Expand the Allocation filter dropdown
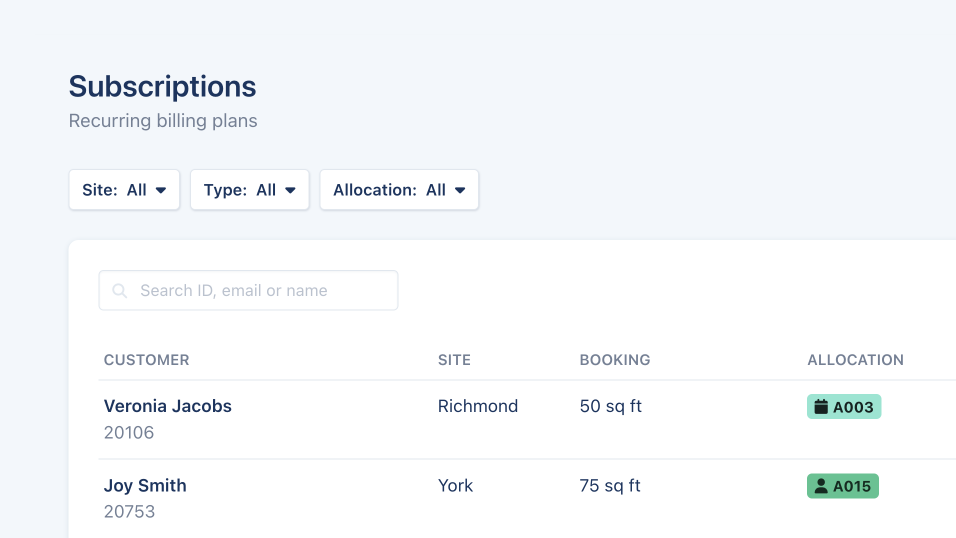Screen dimensions: 956x538 399,190
